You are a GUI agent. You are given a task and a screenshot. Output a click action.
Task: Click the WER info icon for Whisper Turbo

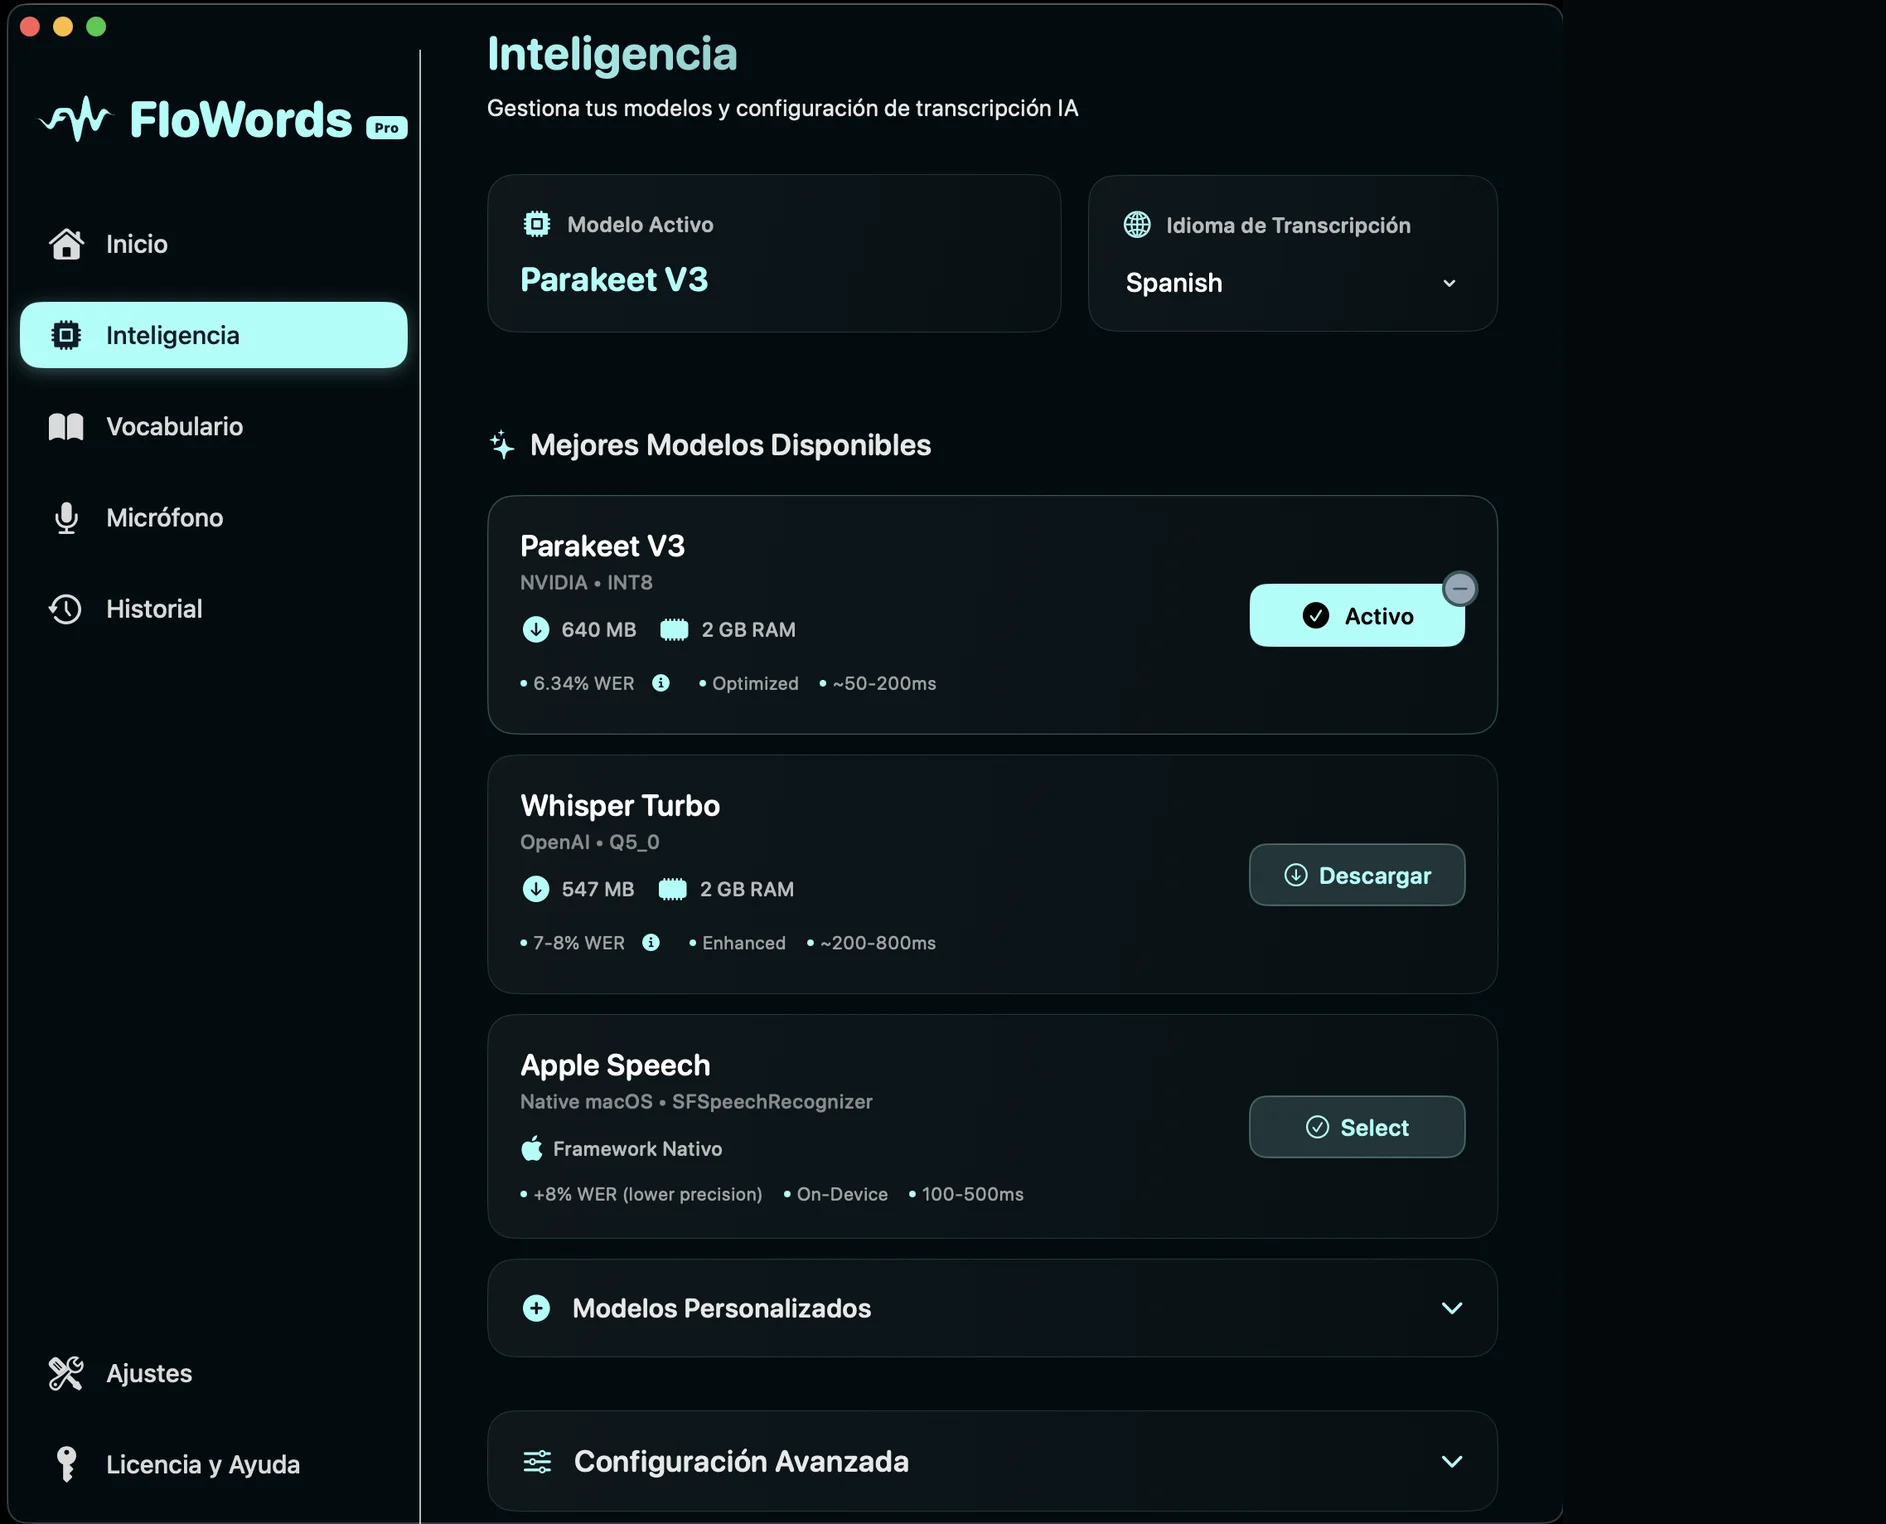(651, 943)
